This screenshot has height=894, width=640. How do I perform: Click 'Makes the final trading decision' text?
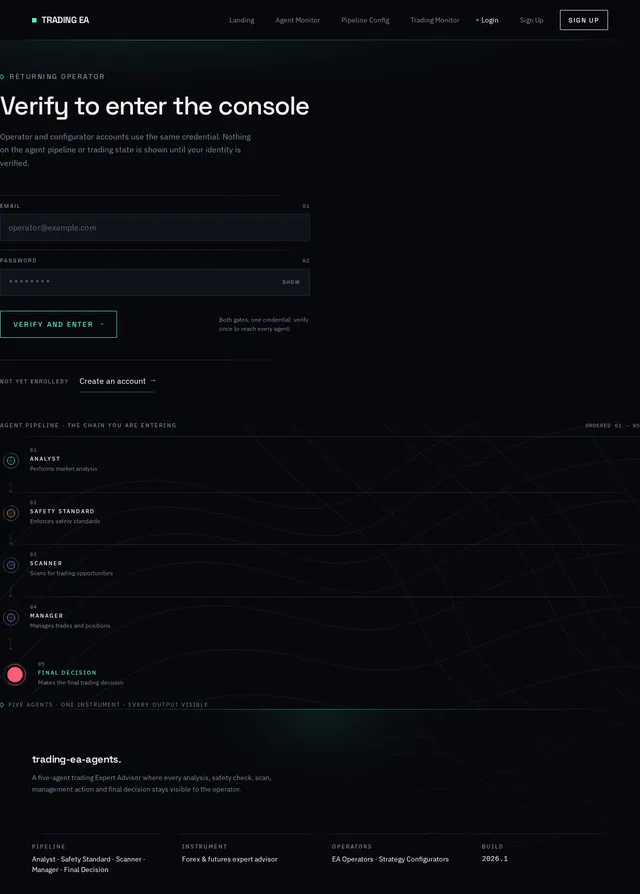(80, 682)
